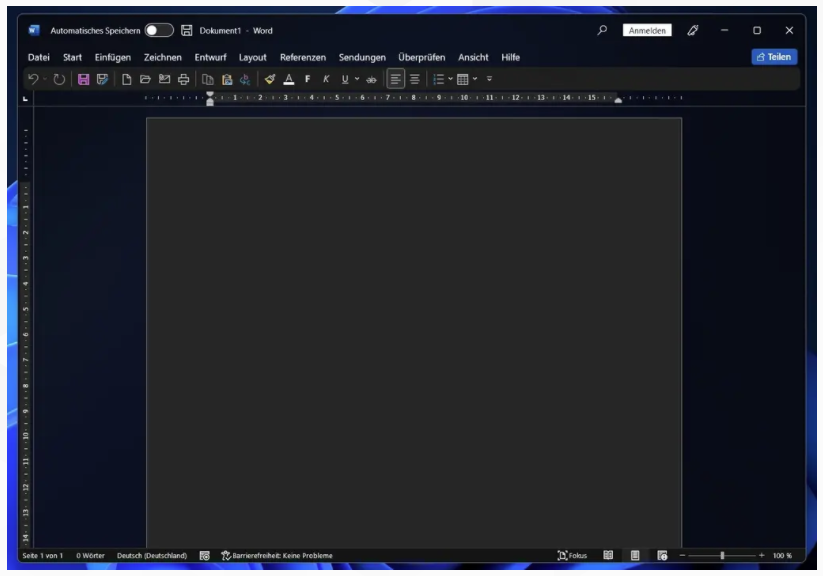The width and height of the screenshot is (823, 576).
Task: Click the pink Save icon in toolbar
Action: coord(83,79)
